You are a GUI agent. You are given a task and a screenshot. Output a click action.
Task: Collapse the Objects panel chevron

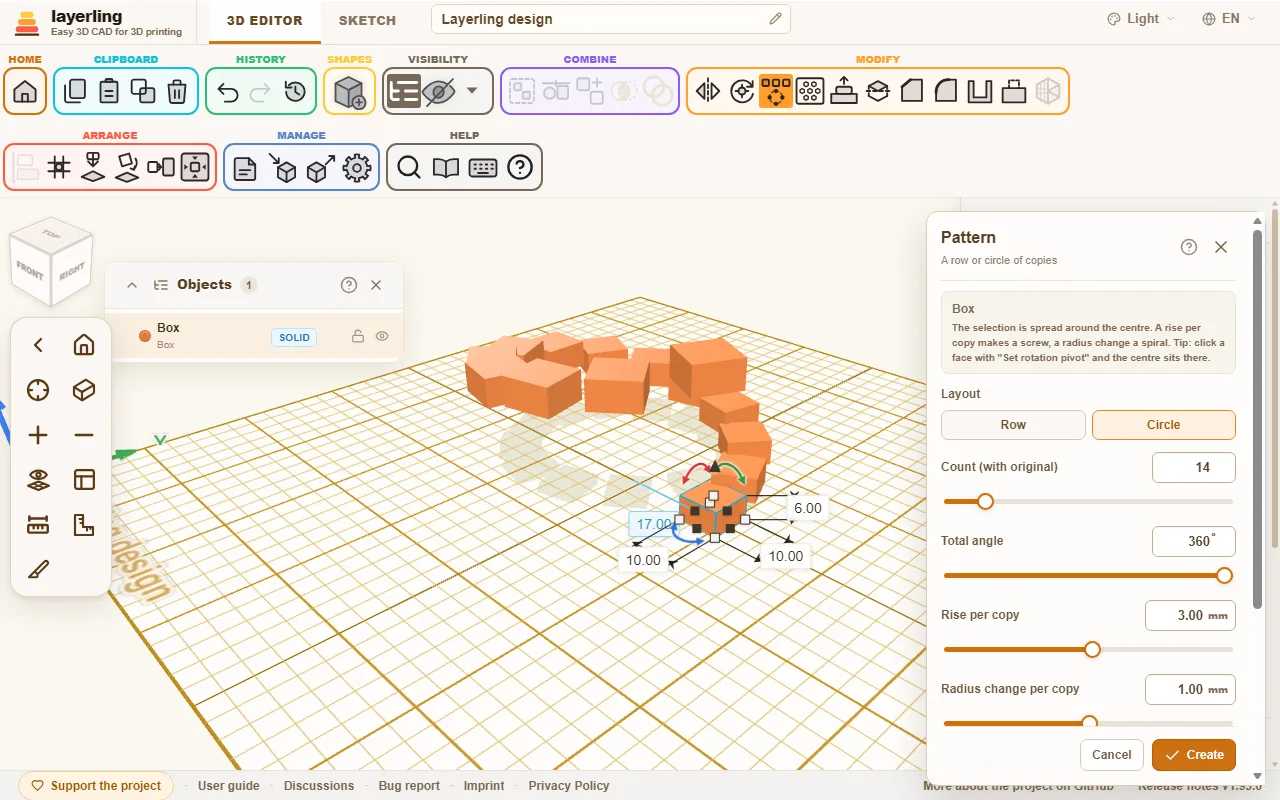(132, 285)
